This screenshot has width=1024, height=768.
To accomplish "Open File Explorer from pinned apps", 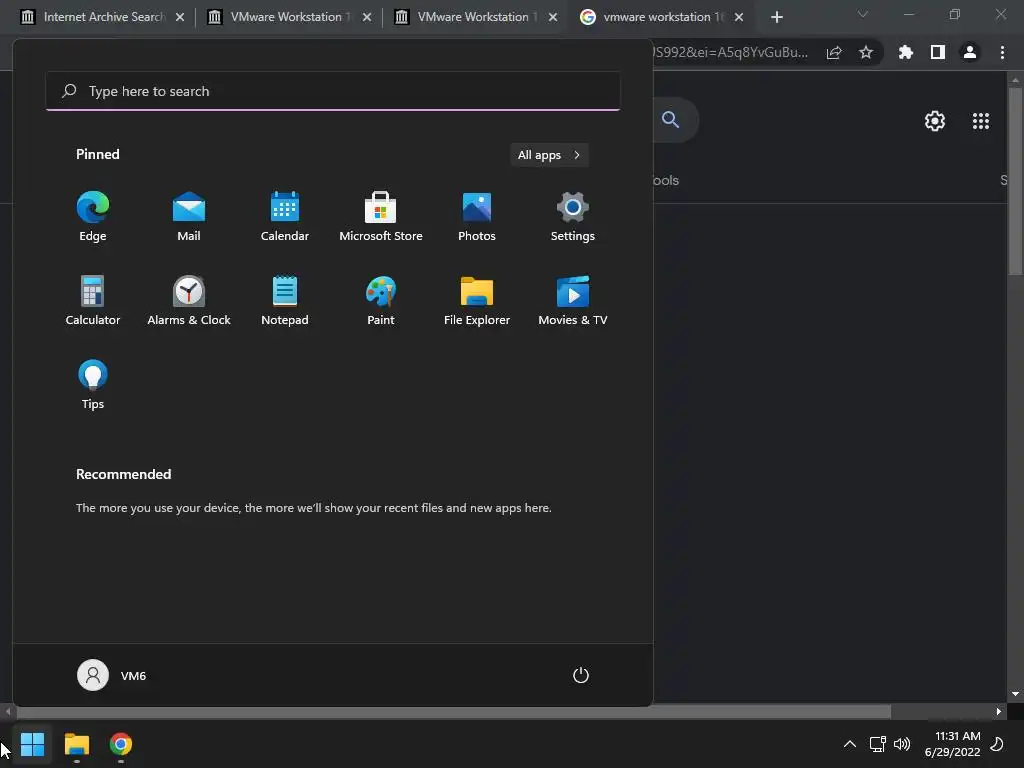I will tap(477, 301).
